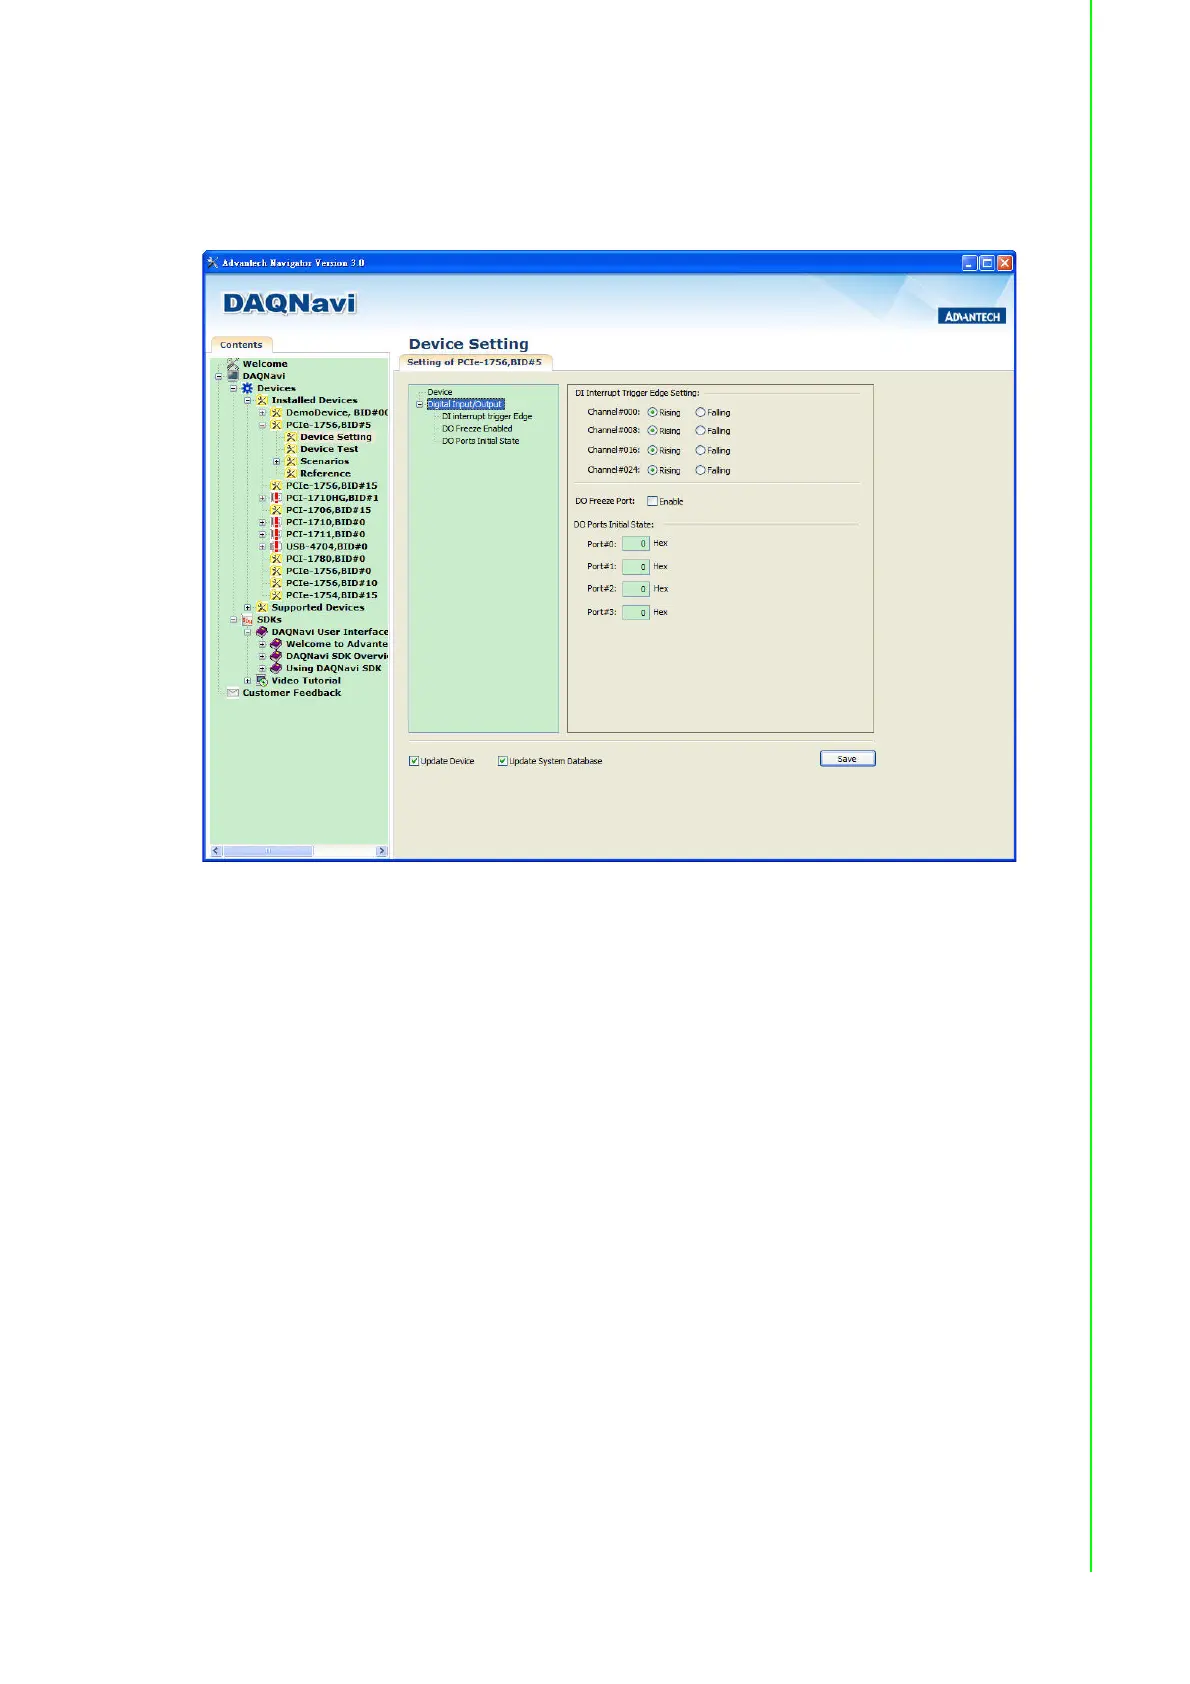Collapse the SDKs tree node
Screen dimensions: 1190x1684
(233, 620)
